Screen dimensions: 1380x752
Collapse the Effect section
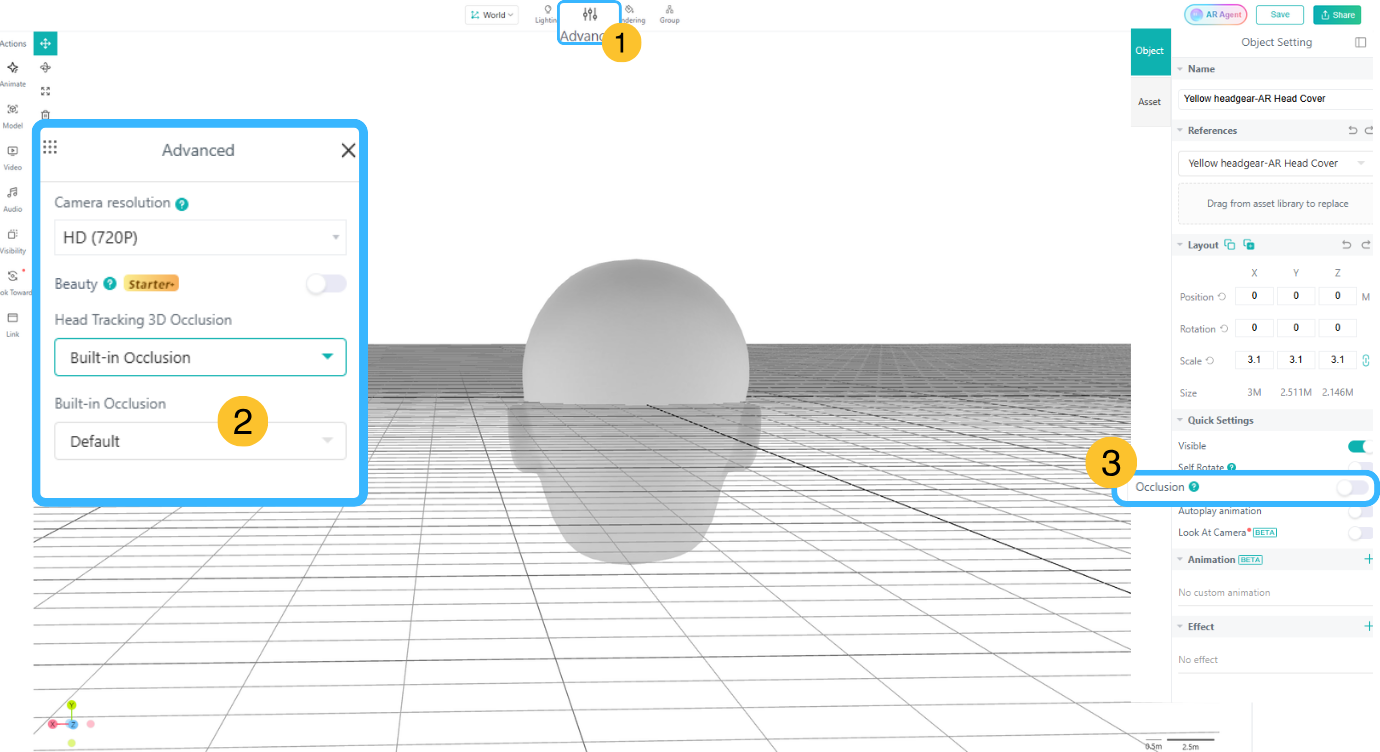1179,627
